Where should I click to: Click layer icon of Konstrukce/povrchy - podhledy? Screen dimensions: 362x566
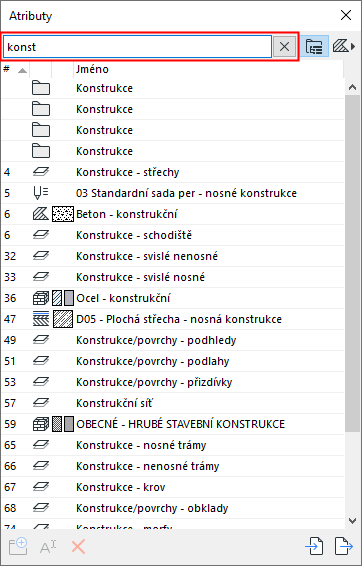[x=41, y=340]
